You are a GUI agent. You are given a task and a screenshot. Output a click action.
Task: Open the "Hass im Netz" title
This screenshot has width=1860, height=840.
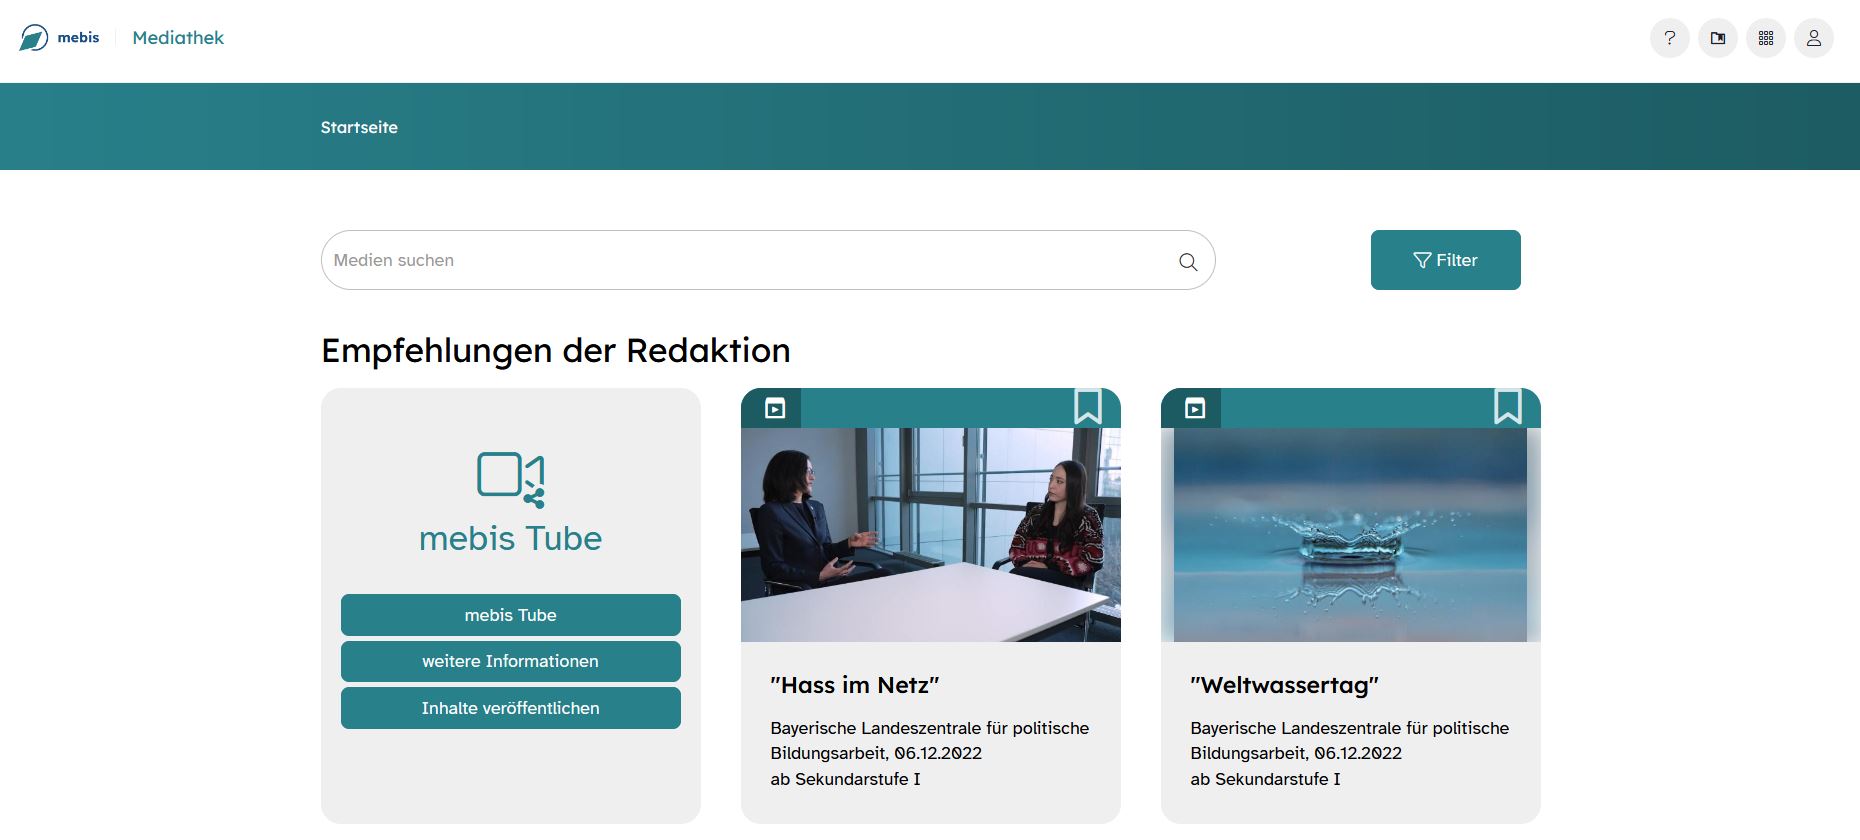[x=854, y=685]
